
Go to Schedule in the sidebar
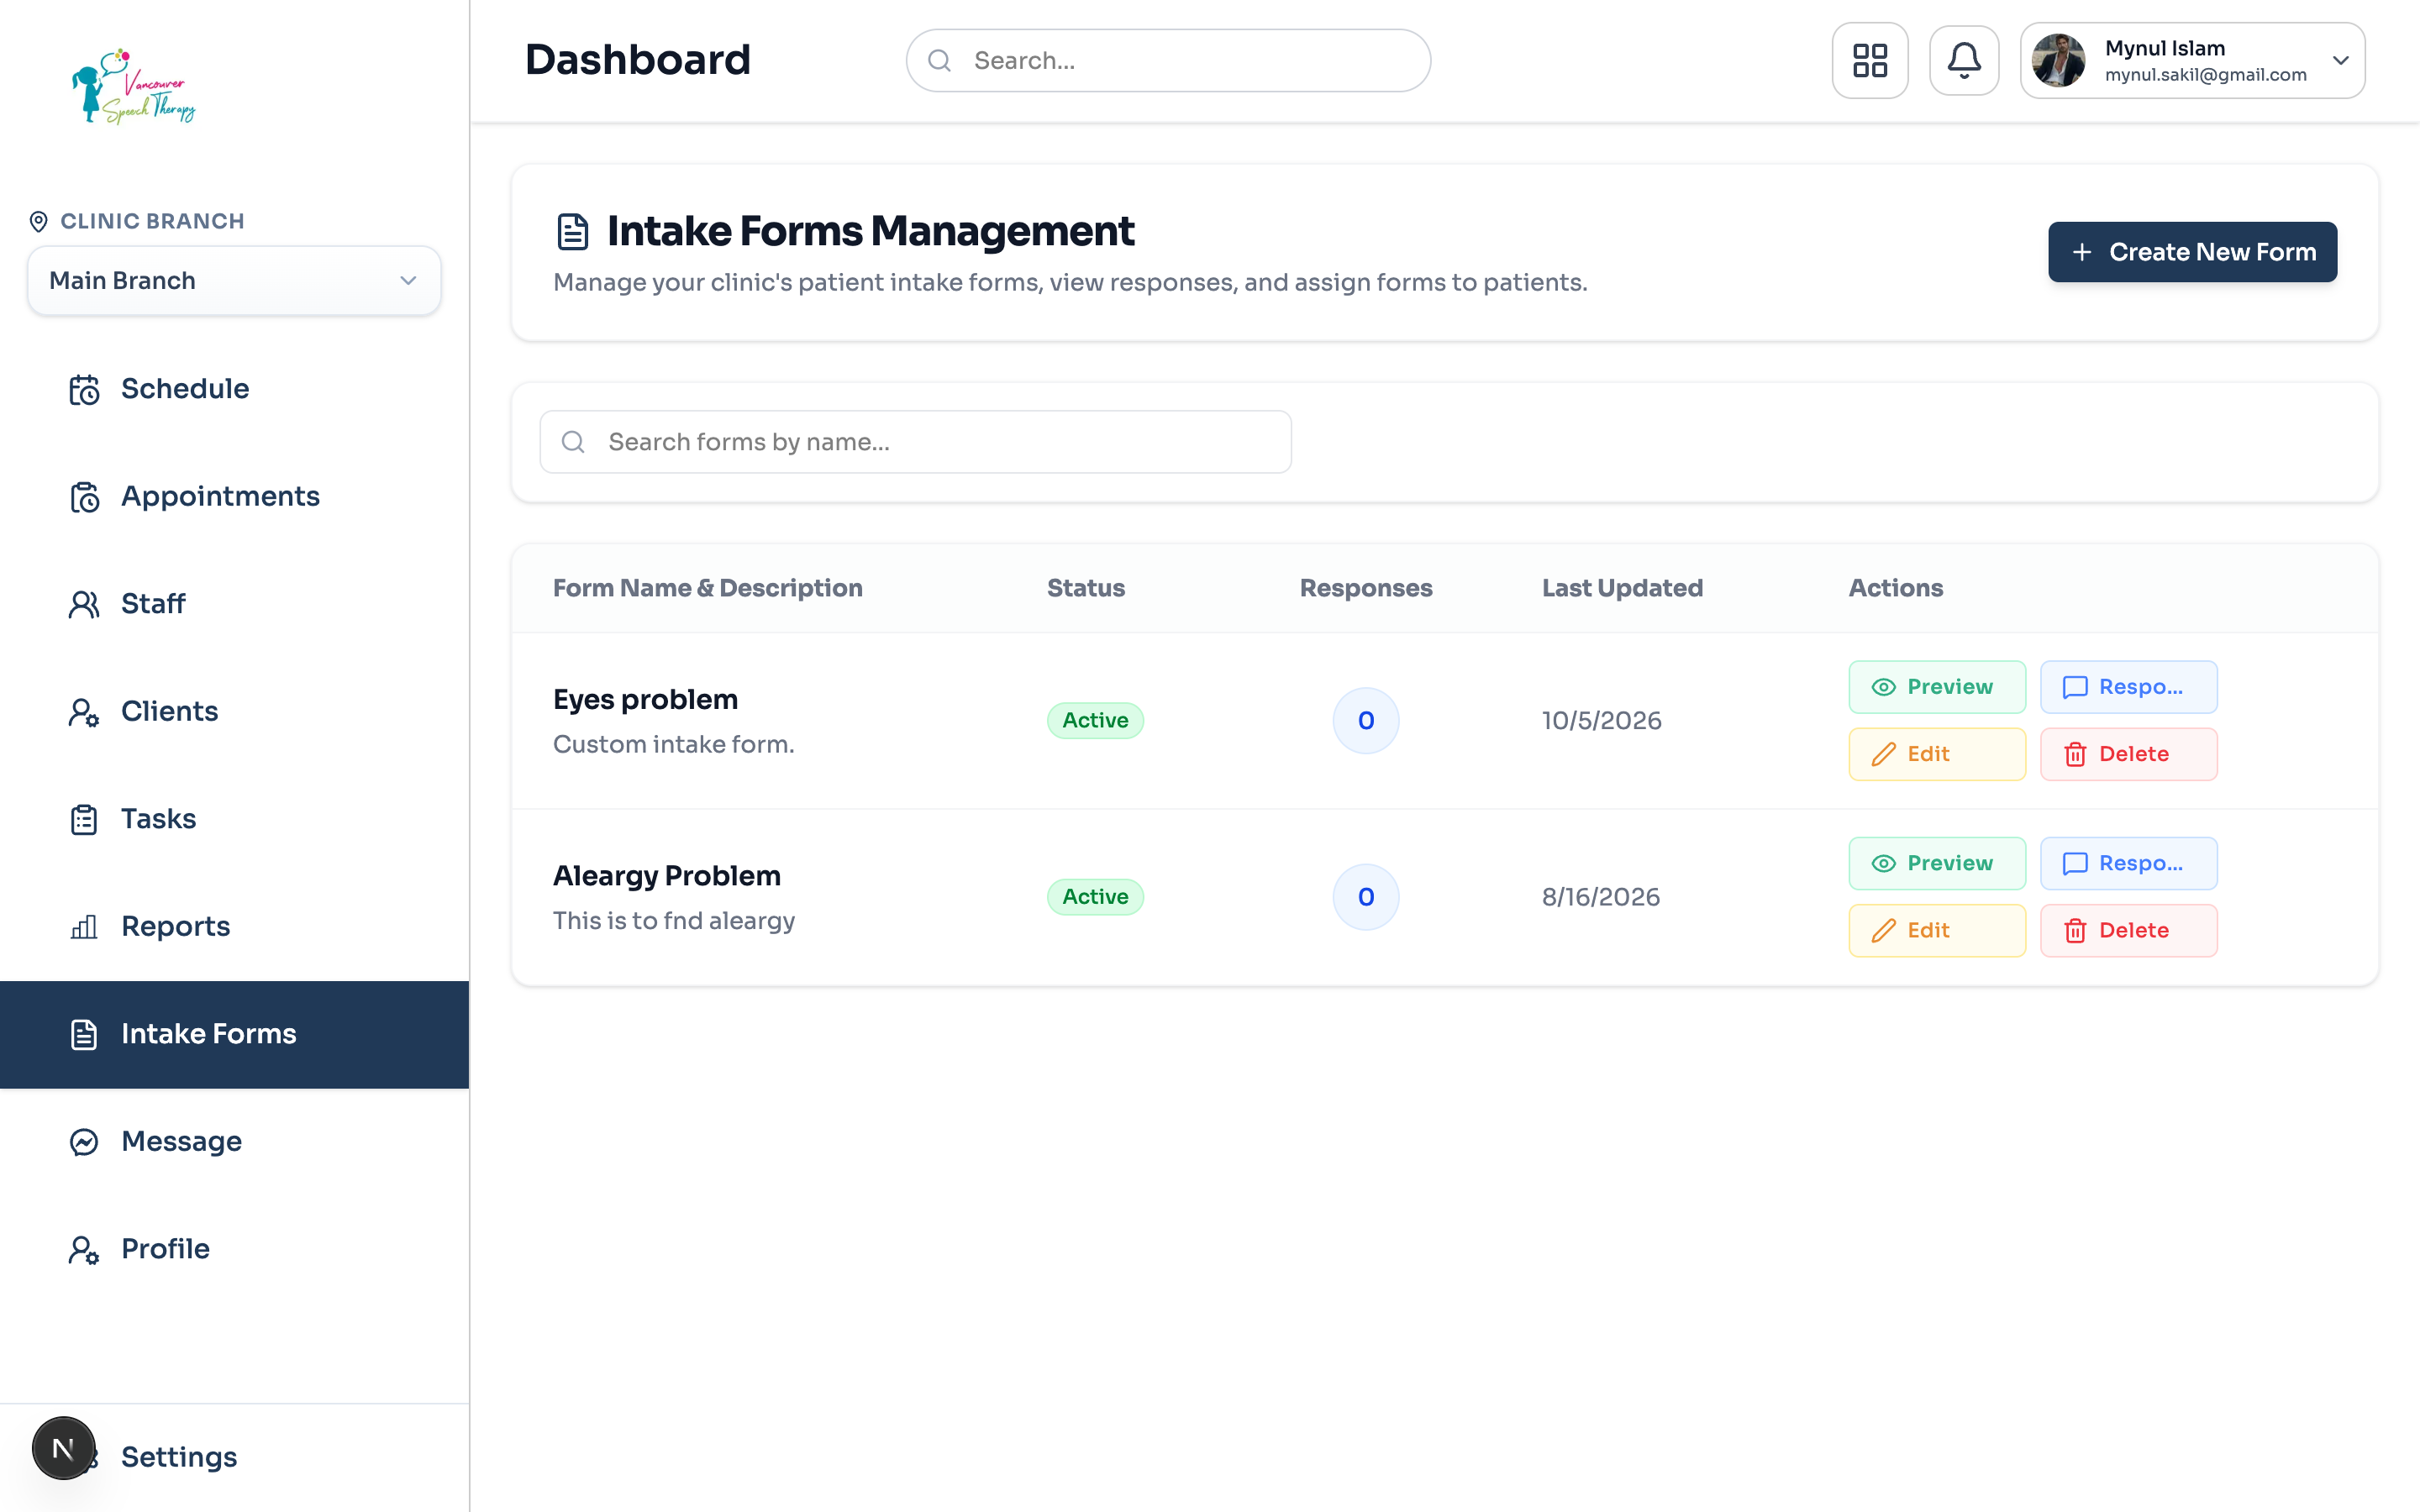[234, 389]
